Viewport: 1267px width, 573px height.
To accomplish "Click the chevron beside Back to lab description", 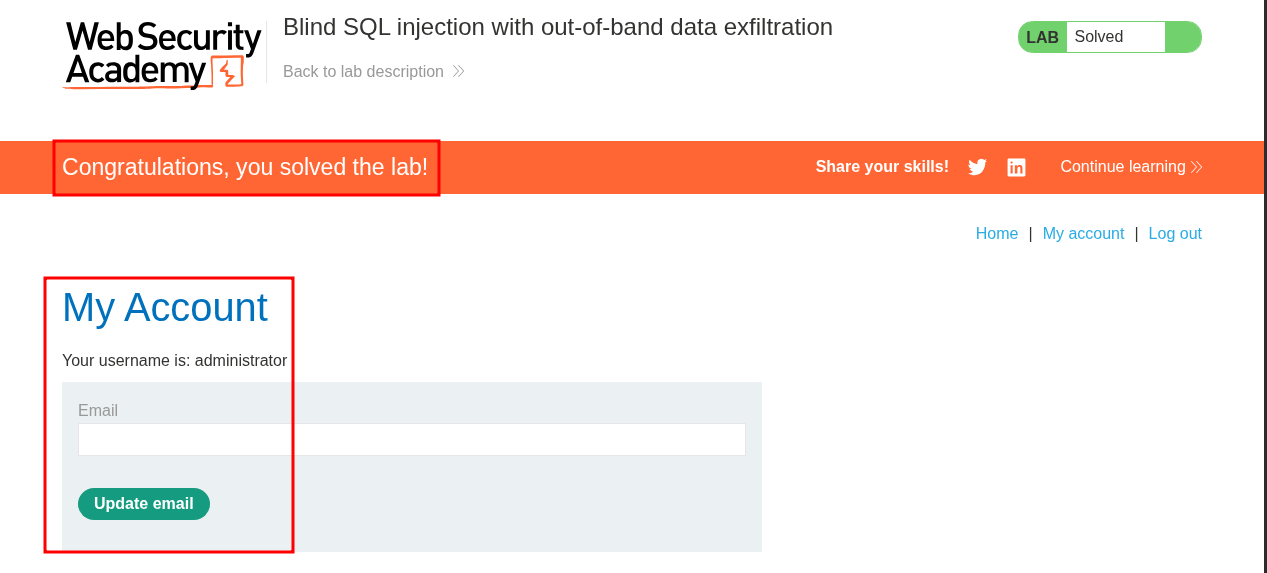I will (458, 71).
